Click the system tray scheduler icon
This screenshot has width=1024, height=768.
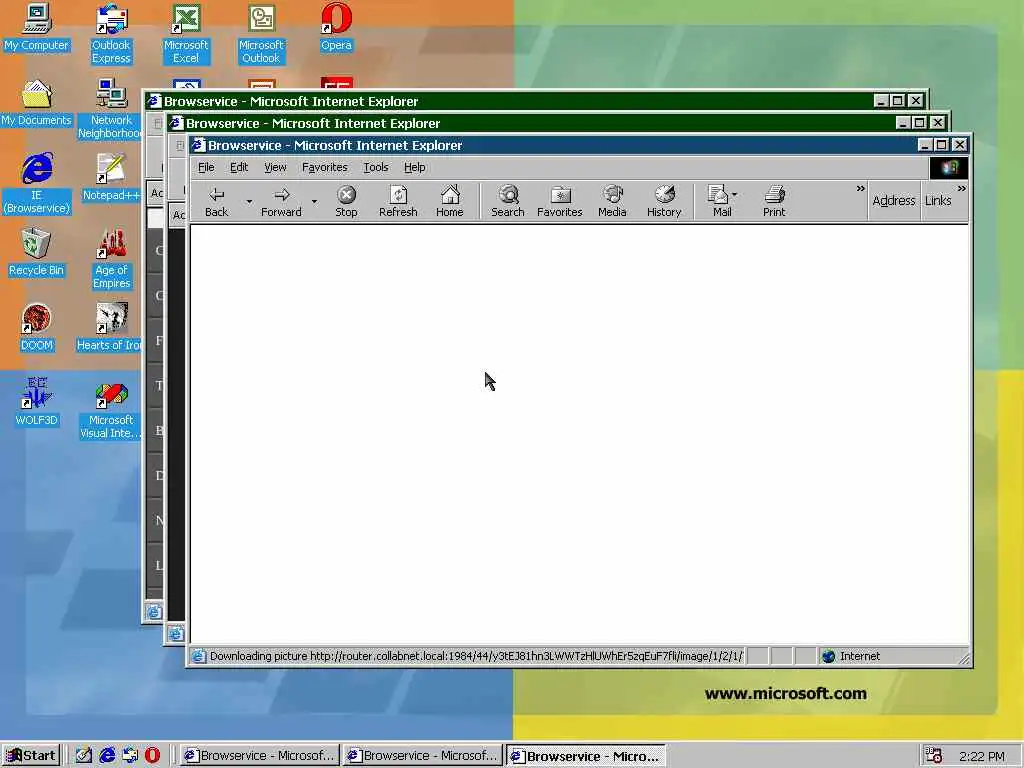point(933,756)
